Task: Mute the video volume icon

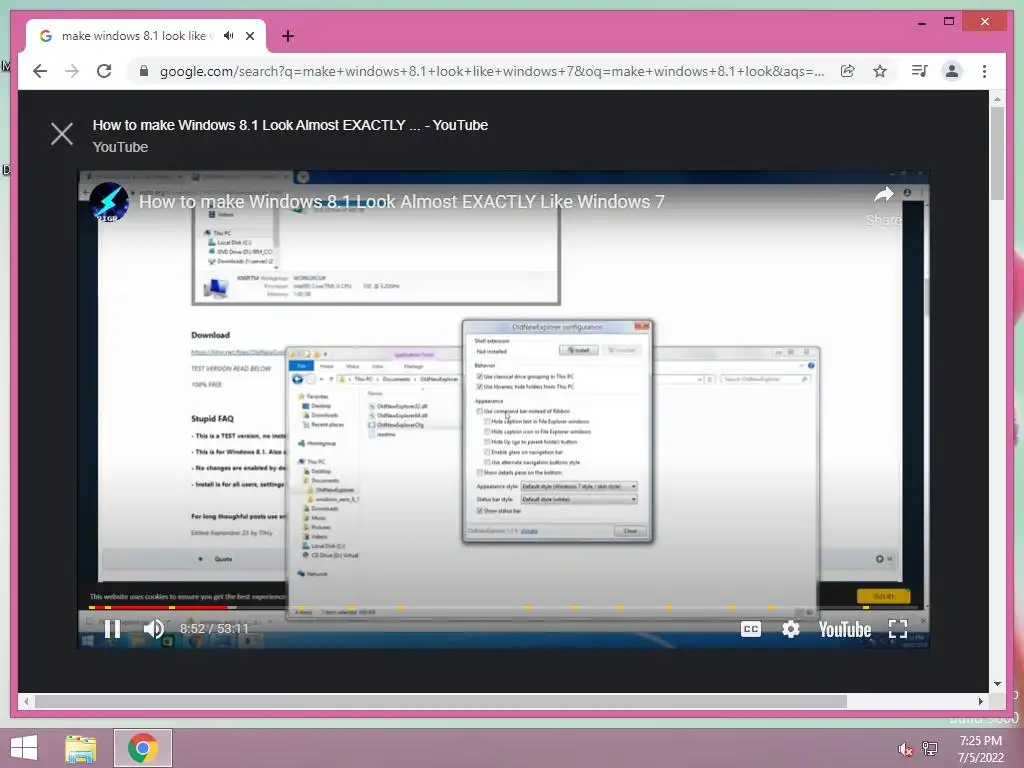Action: tap(154, 629)
